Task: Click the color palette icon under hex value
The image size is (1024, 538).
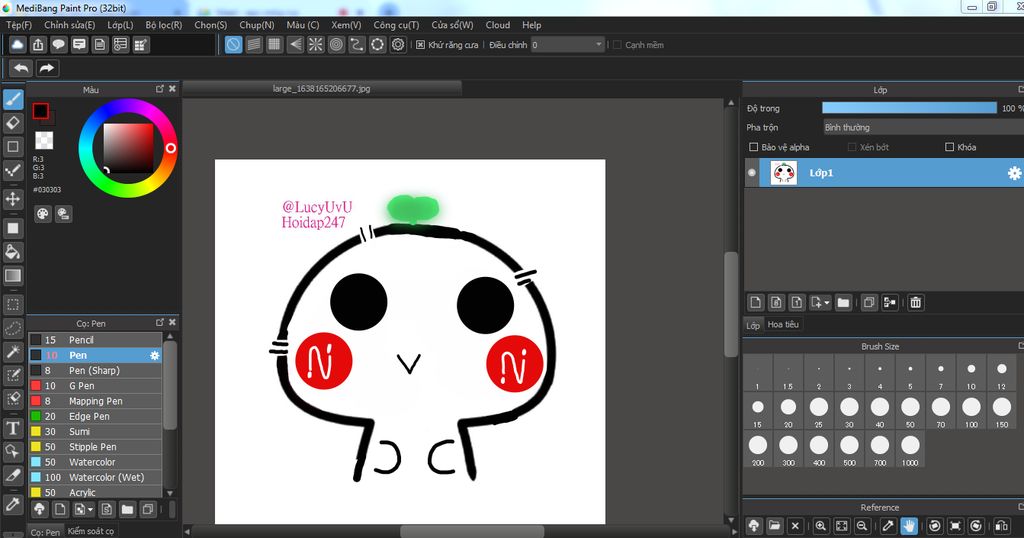Action: [42, 214]
